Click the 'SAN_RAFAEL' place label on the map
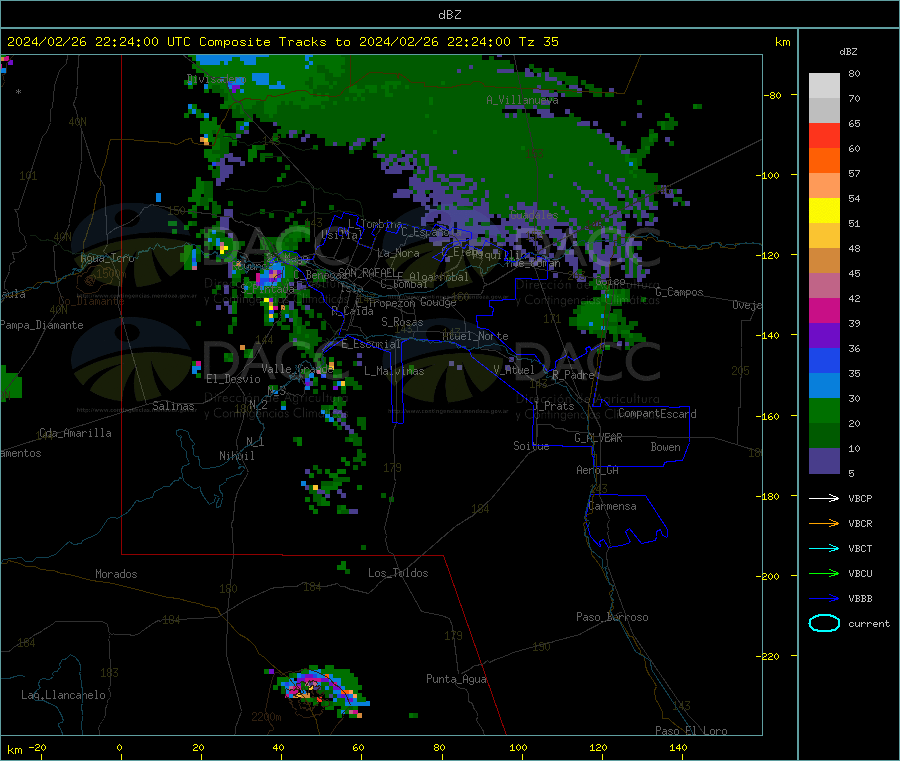Image resolution: width=900 pixels, height=761 pixels. tap(367, 272)
